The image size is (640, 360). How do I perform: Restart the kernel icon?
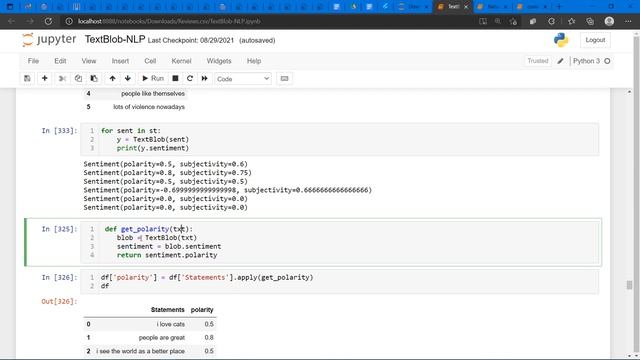190,78
